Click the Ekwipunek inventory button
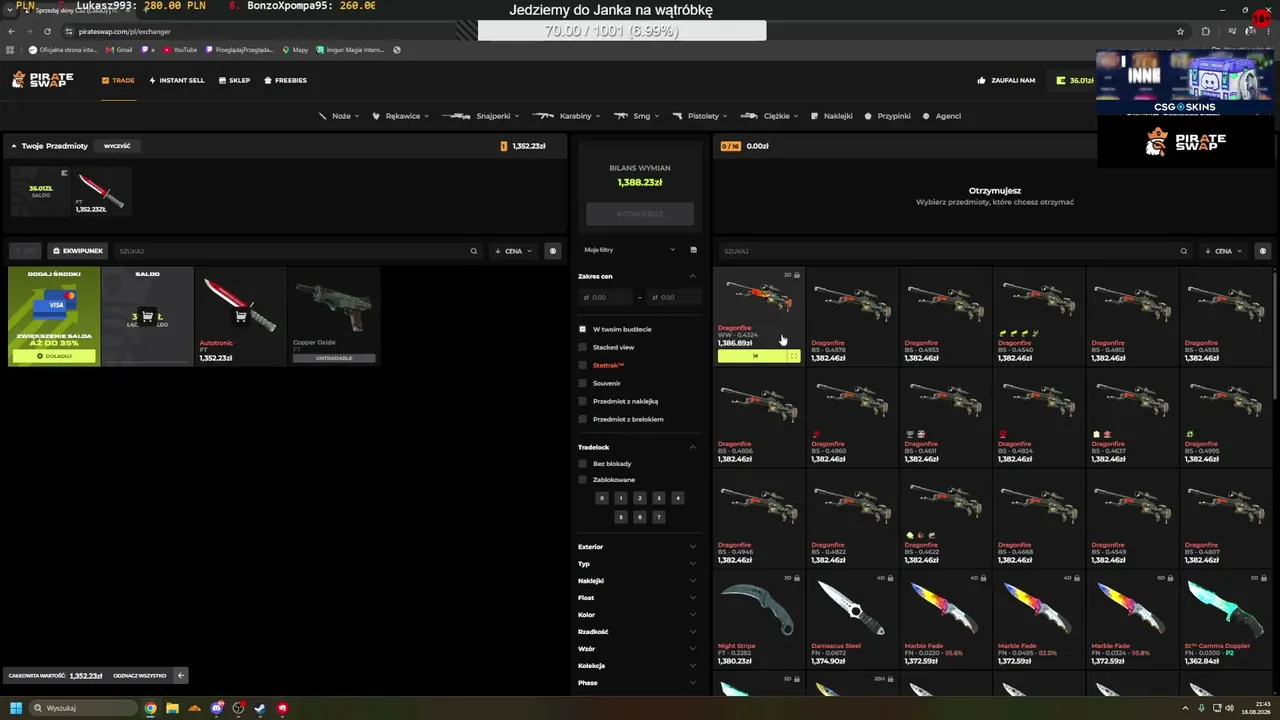Screen dimensions: 1280x720 point(78,251)
